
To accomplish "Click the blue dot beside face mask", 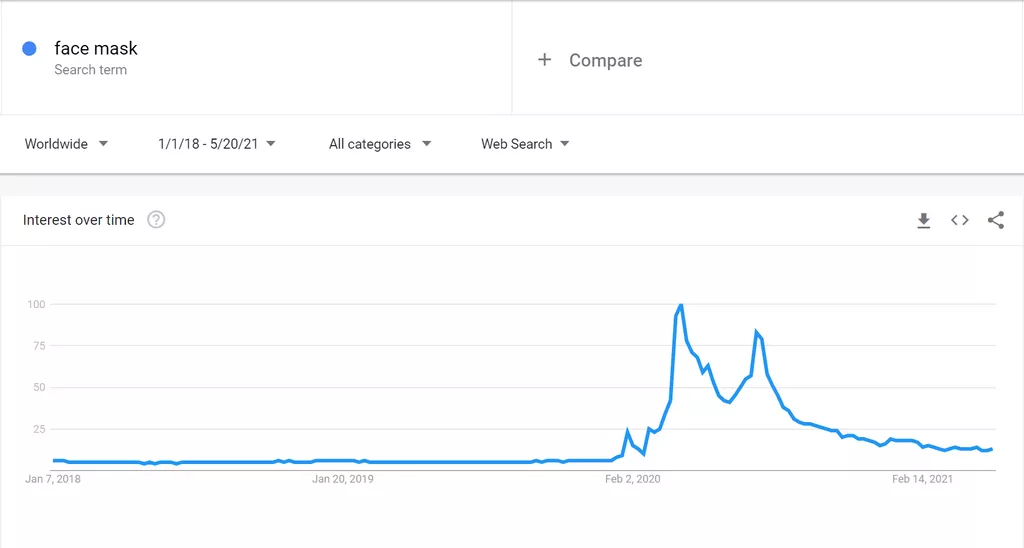I will pos(29,48).
